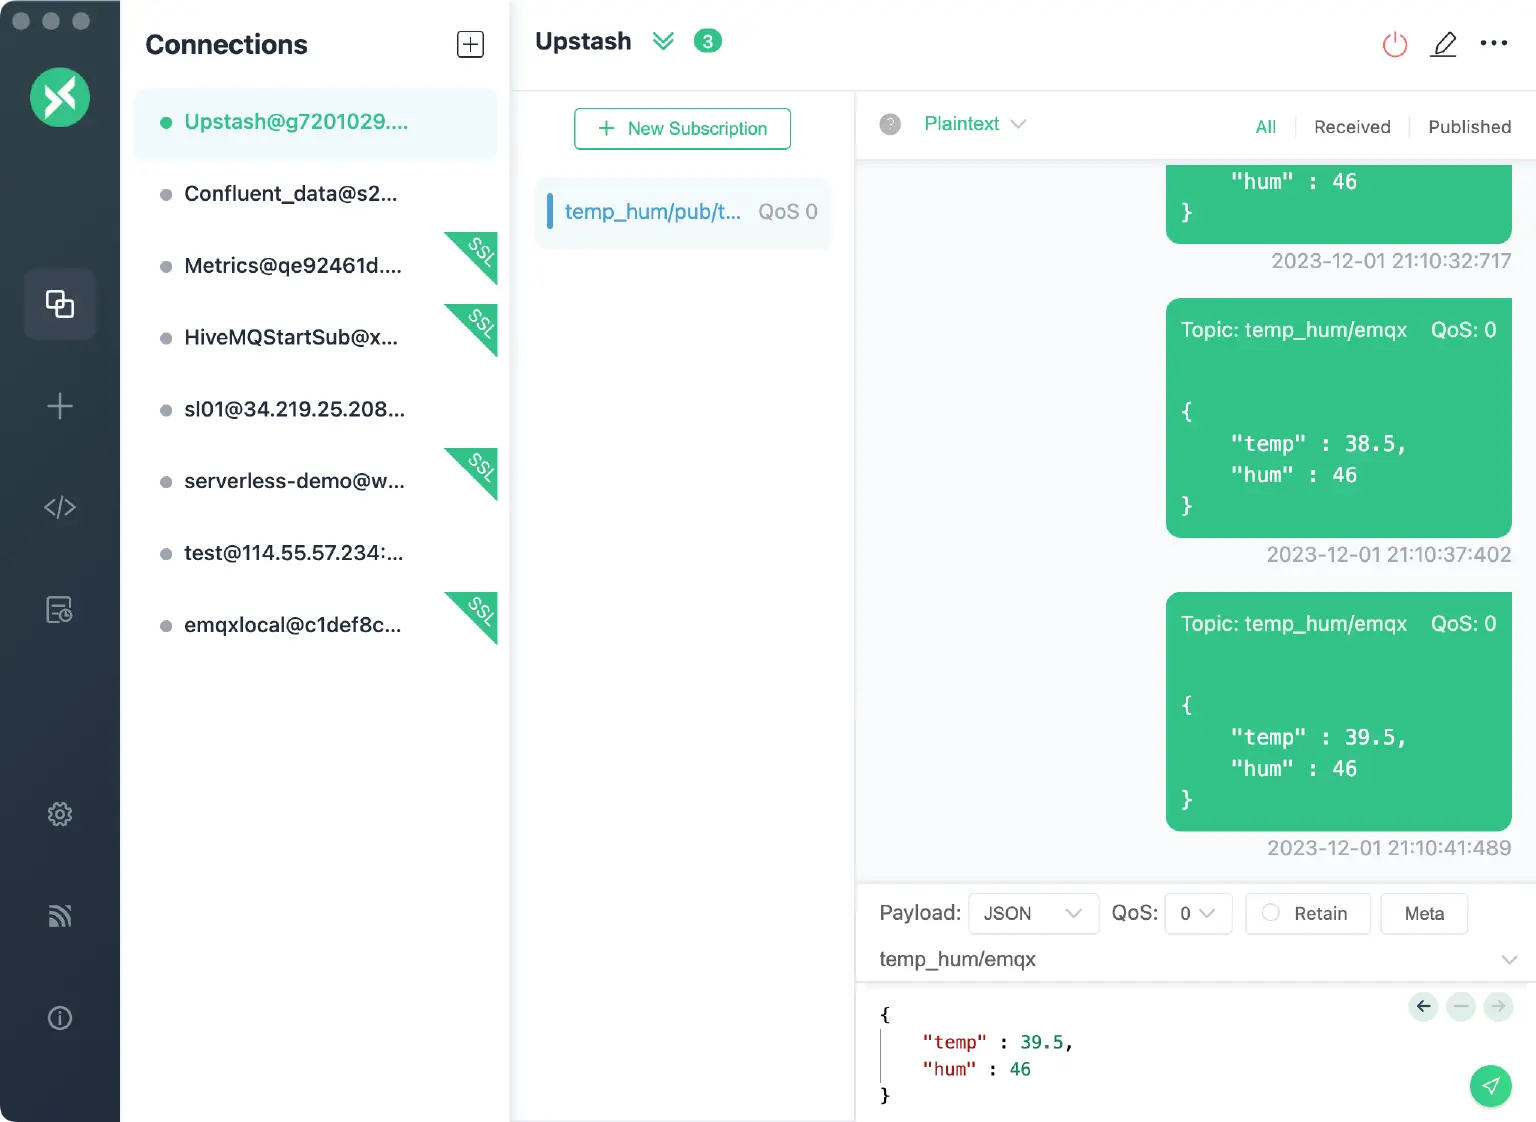1536x1122 pixels.
Task: Select the temp_hum/pub/t... subscription
Action: (x=683, y=212)
